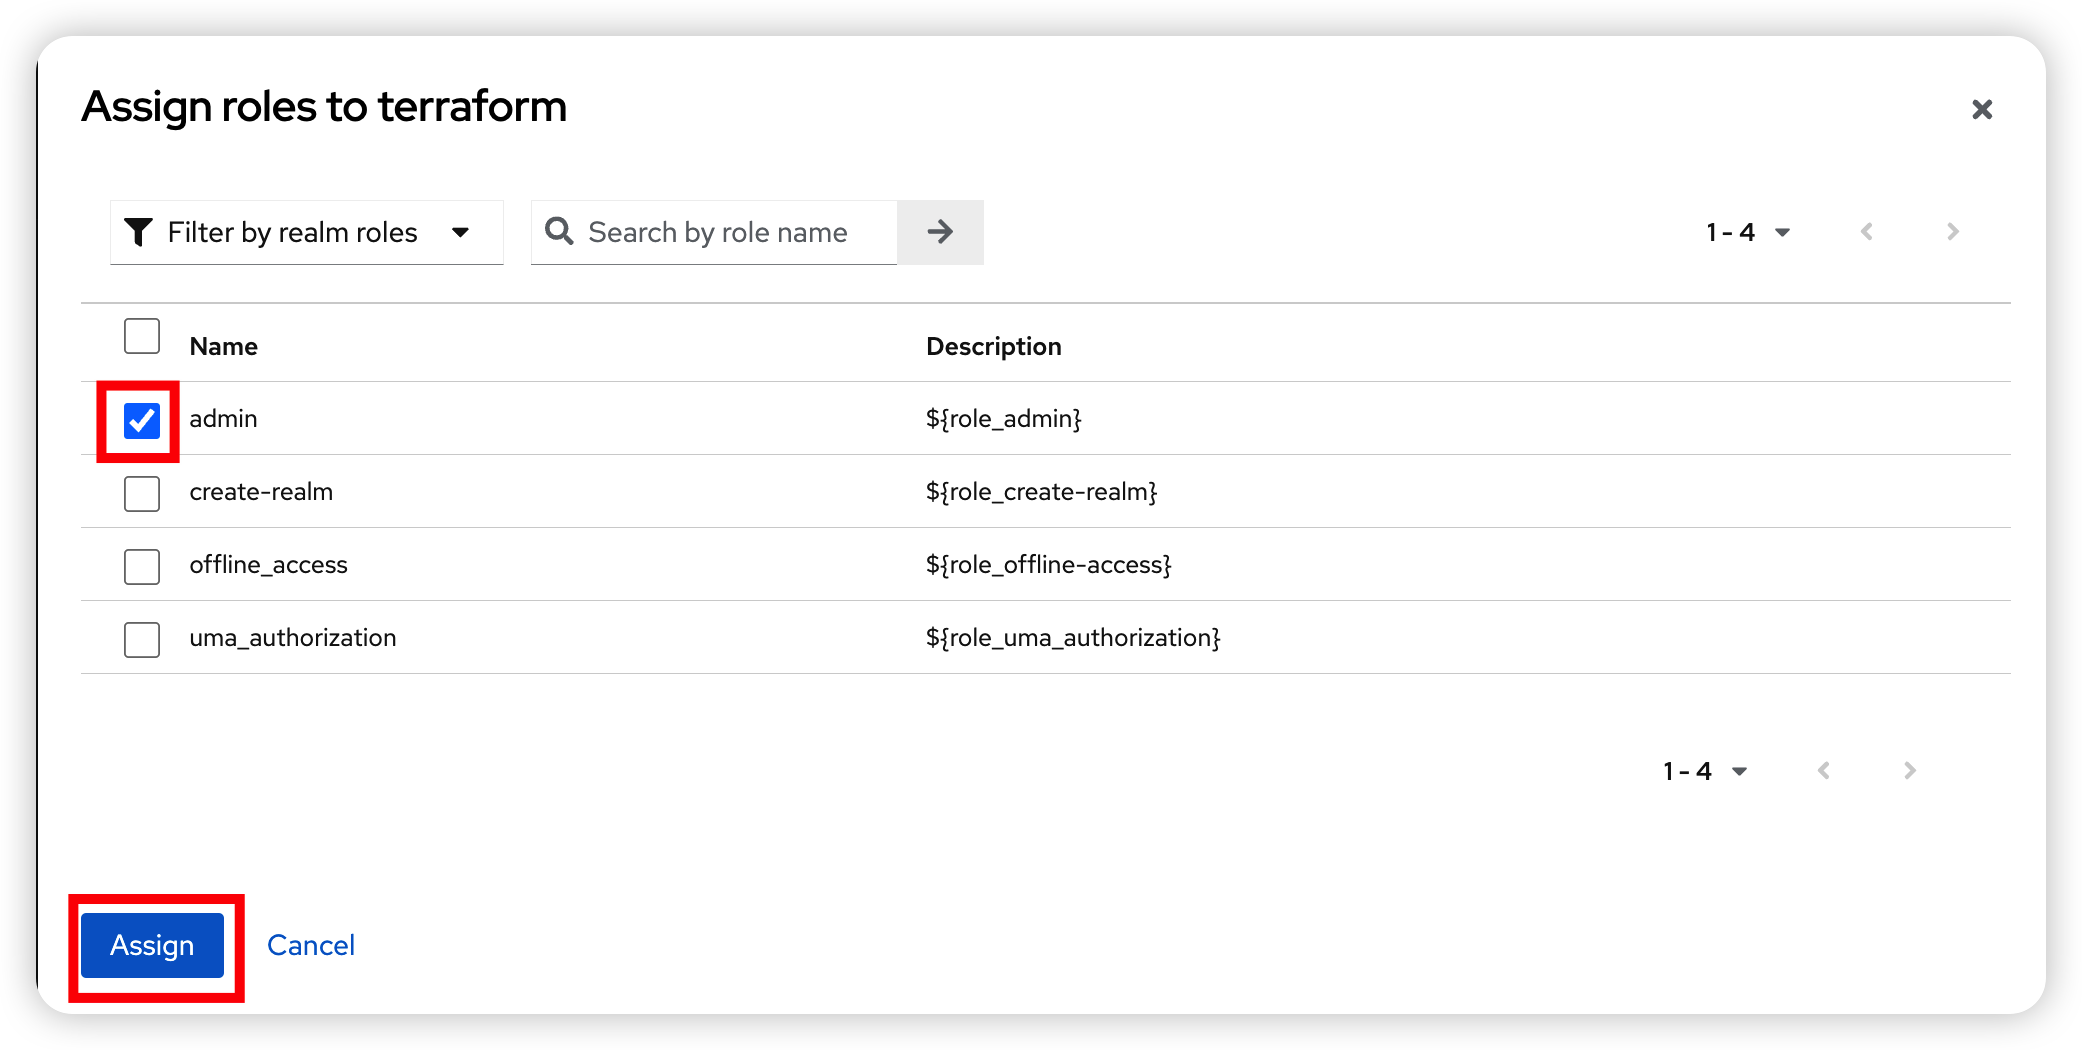Focus the Search by role name field
This screenshot has height=1050, width=2082.
[714, 232]
